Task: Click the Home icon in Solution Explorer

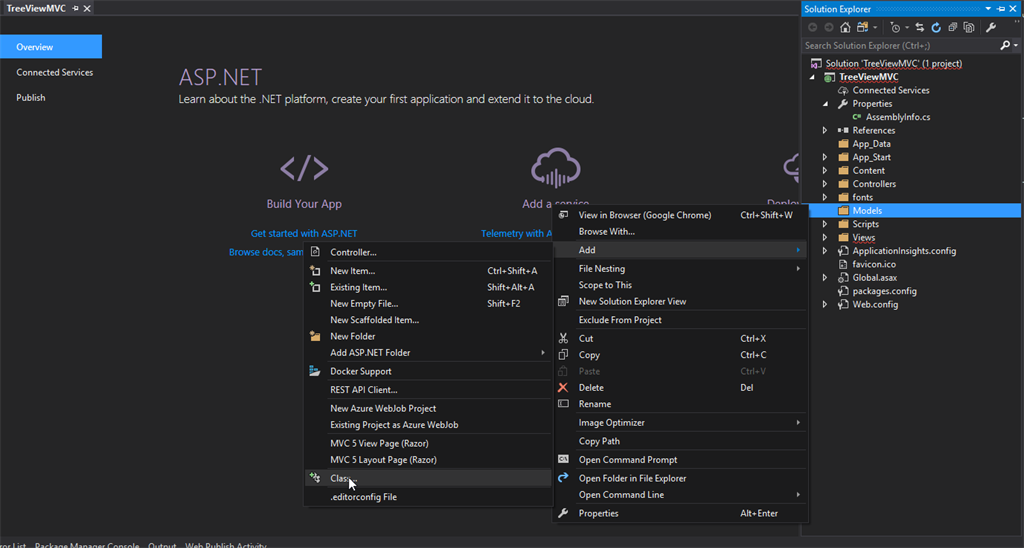Action: click(x=847, y=27)
